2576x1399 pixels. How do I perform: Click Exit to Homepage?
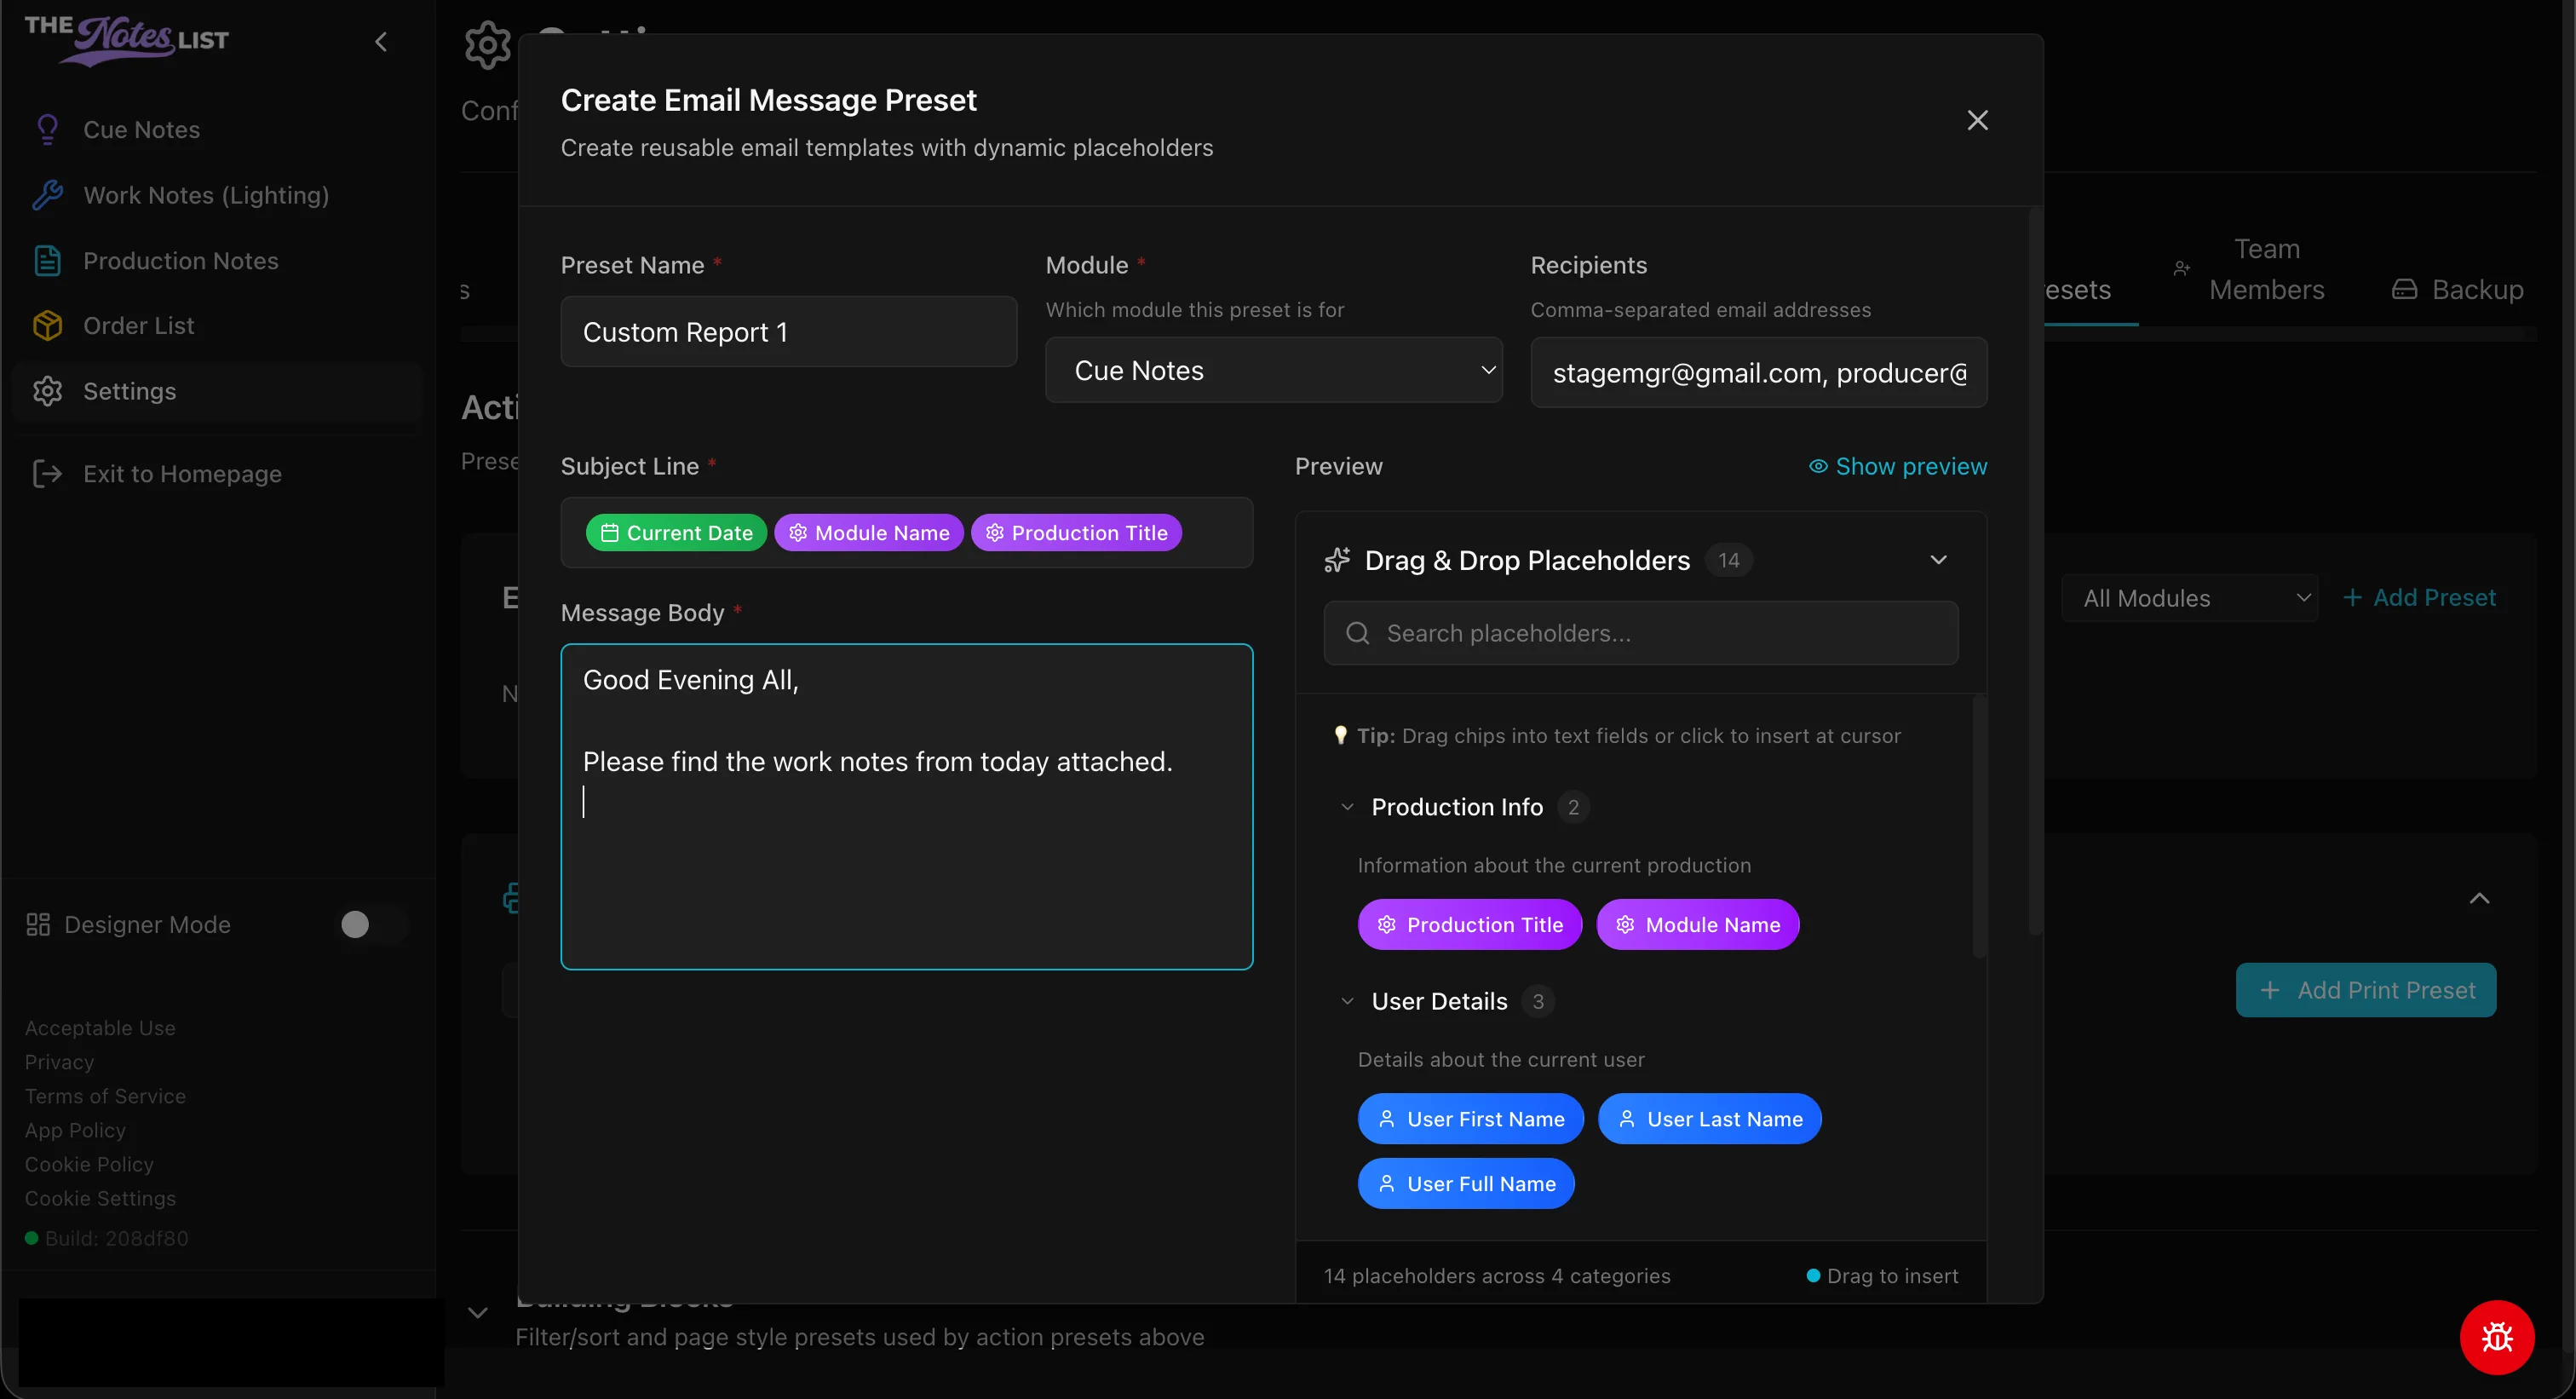point(216,474)
